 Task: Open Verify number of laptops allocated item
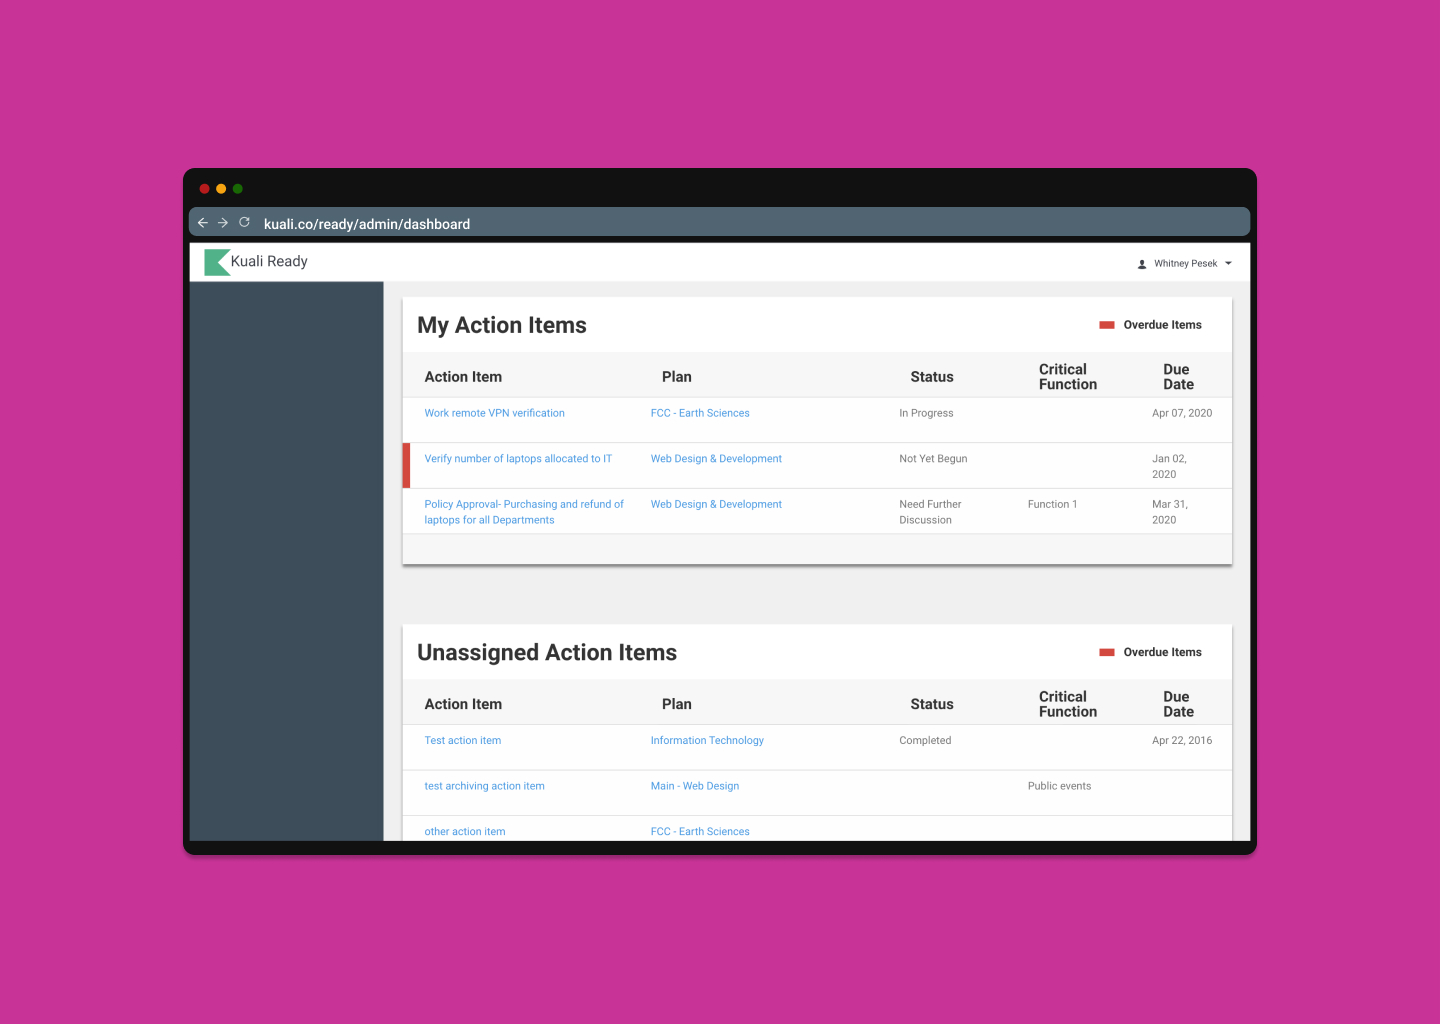(x=517, y=459)
